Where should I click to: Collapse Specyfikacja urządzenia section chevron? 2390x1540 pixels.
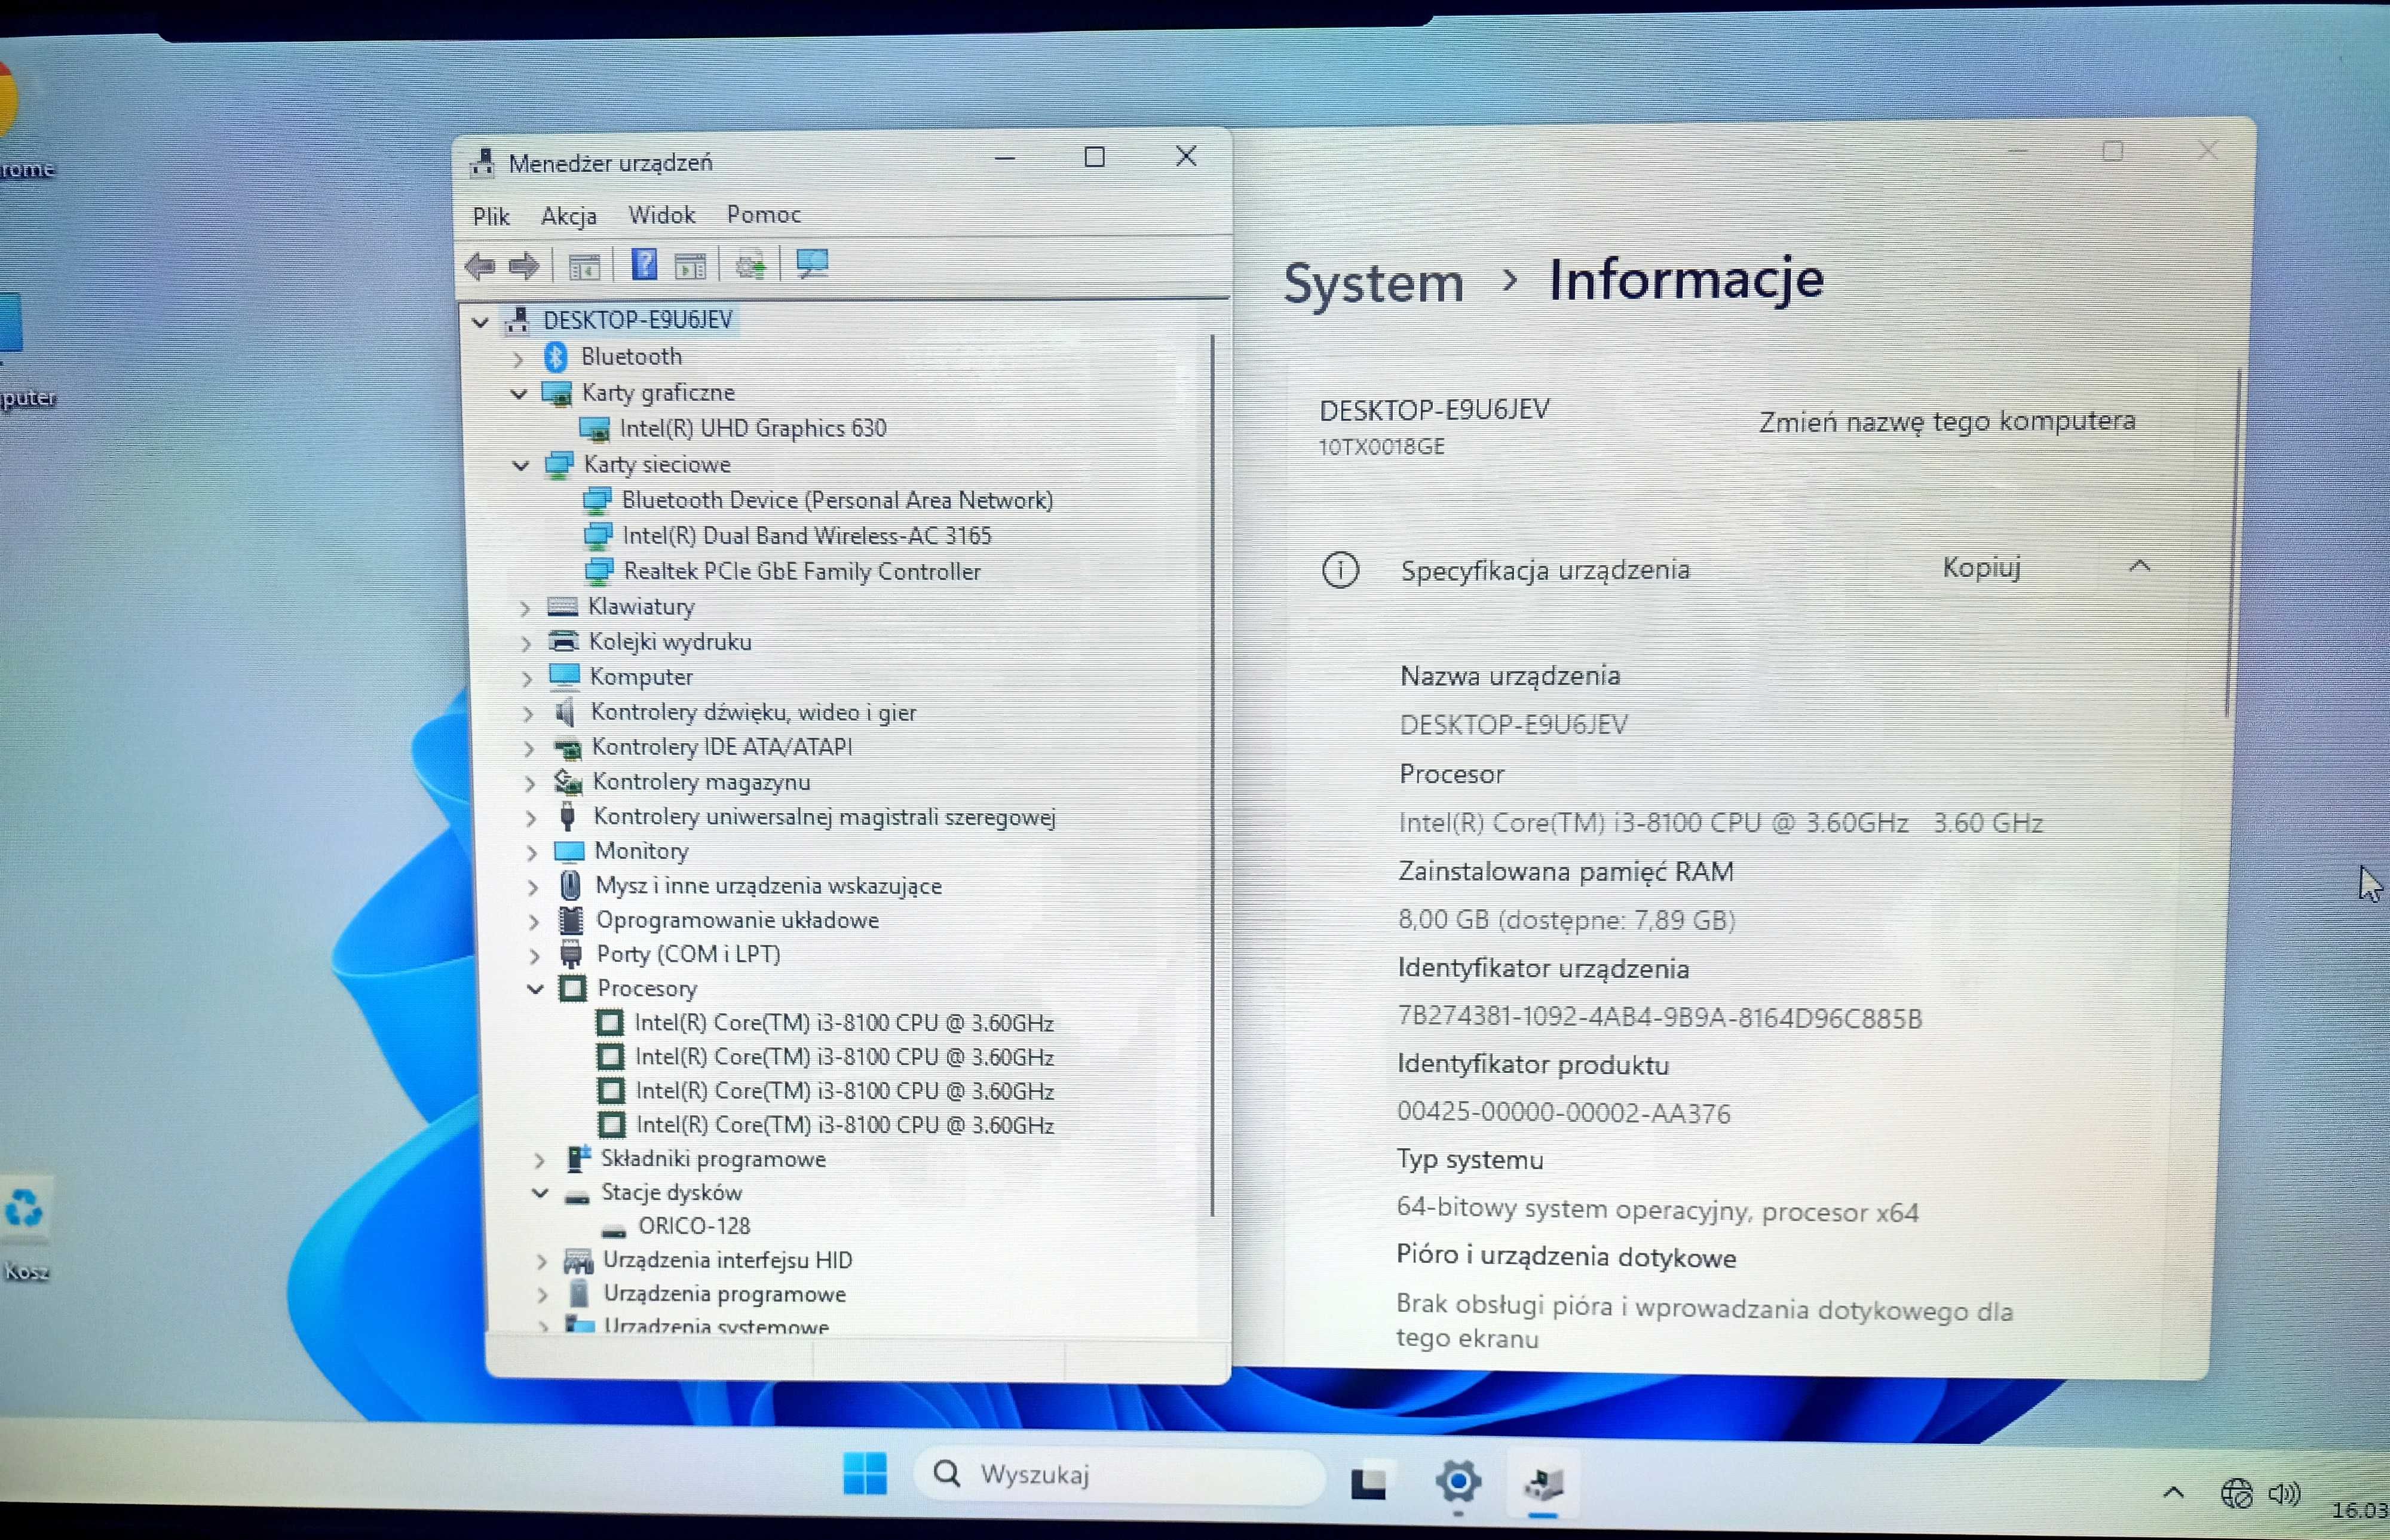(x=2139, y=566)
